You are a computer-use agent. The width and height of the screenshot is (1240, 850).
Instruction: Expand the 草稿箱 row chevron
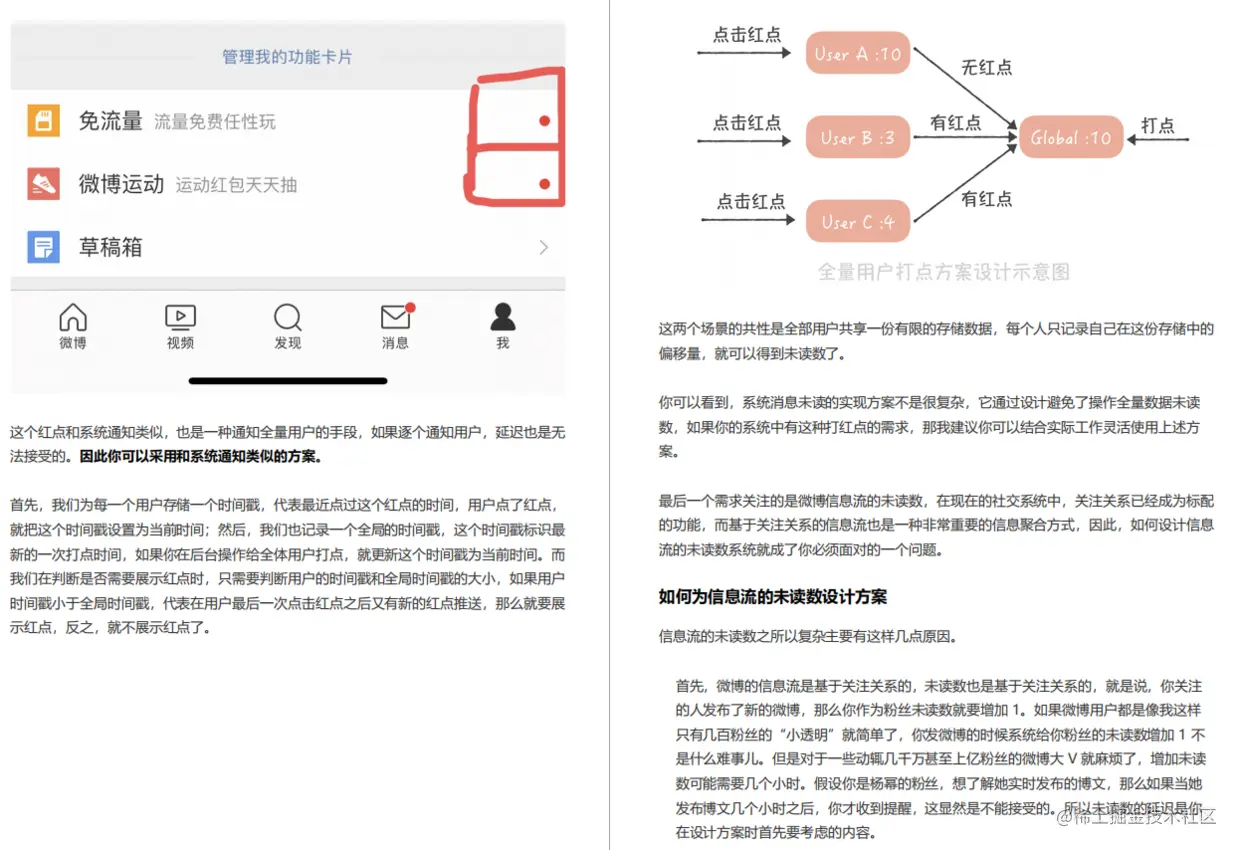544,247
